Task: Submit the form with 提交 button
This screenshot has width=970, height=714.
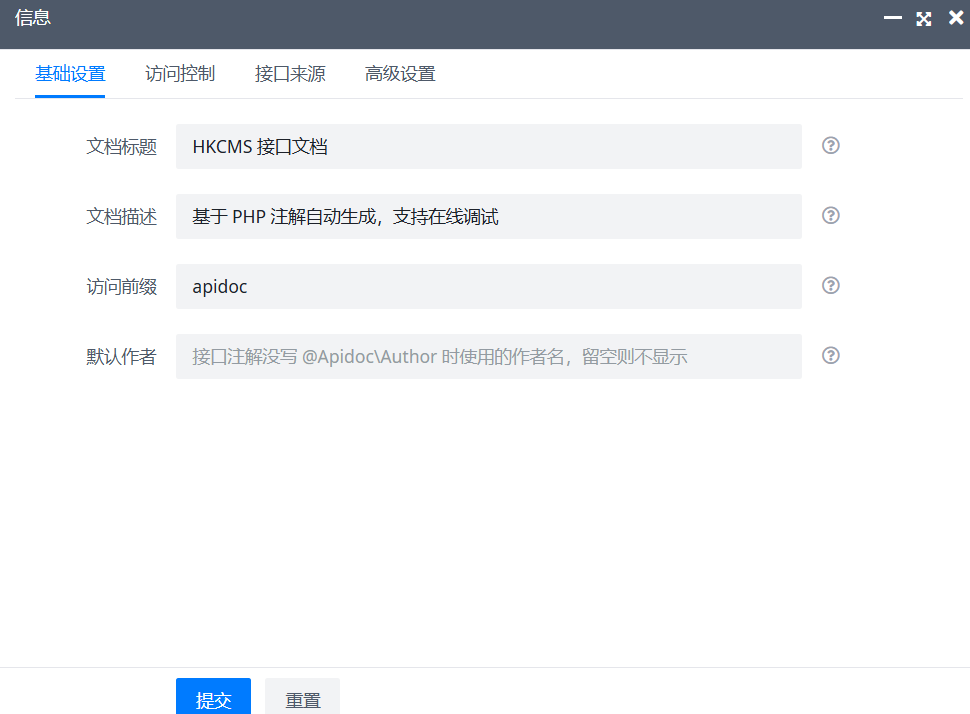Action: pos(213,697)
